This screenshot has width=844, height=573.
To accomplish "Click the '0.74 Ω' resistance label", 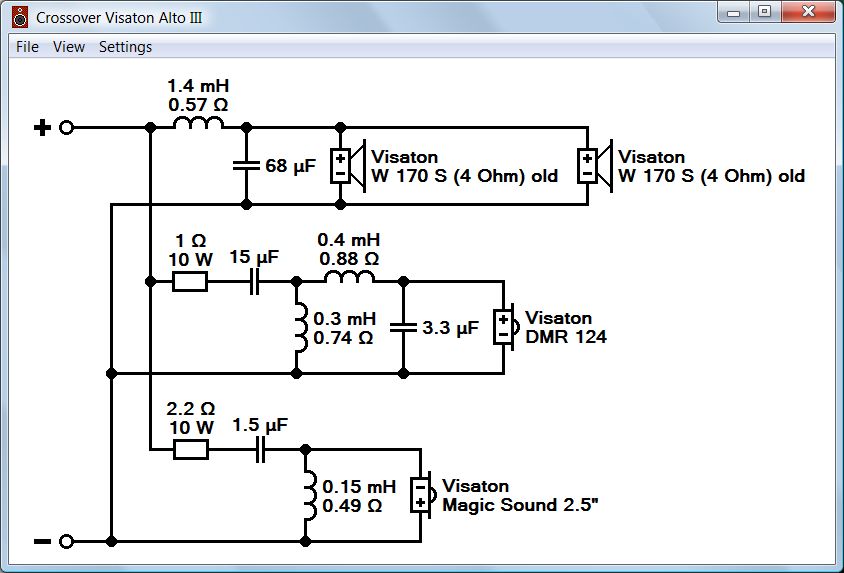I will click(x=343, y=338).
